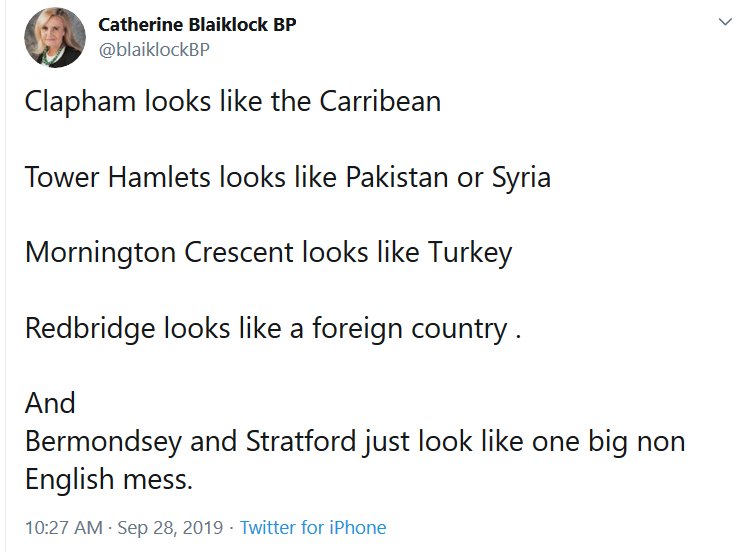Click the 10:27 AM time stamp
Screen dimensions: 742x552
pos(61,527)
